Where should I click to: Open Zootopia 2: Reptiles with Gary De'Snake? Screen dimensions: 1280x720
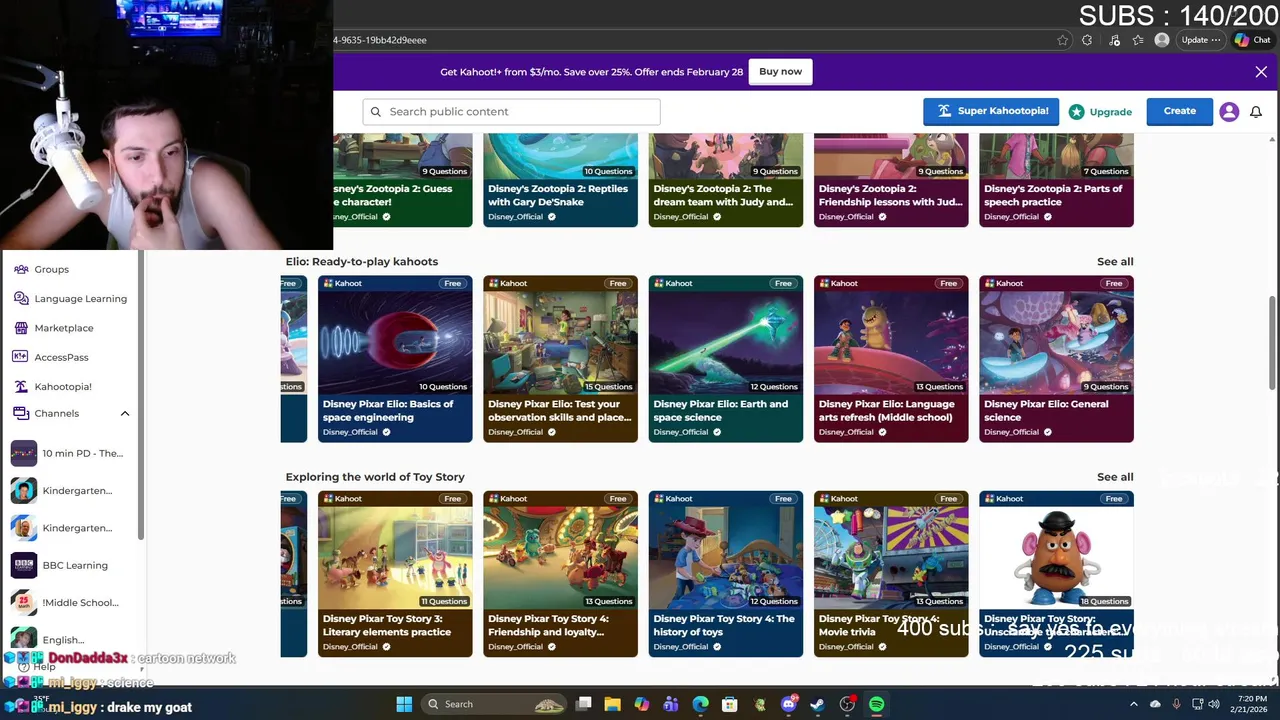coord(560,180)
